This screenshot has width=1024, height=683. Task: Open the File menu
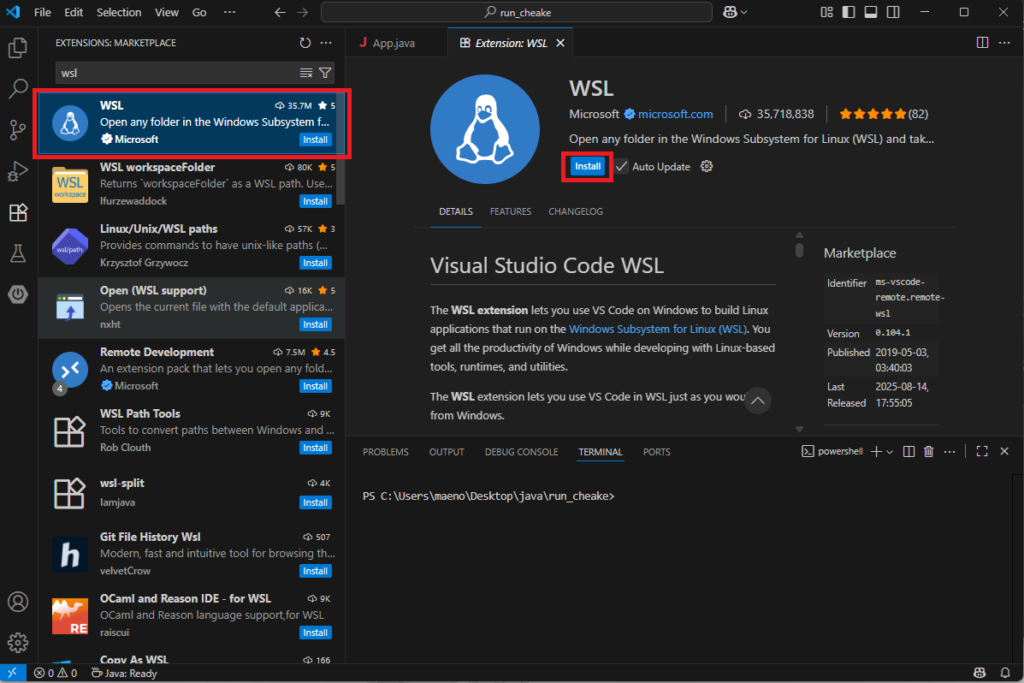pyautogui.click(x=42, y=12)
